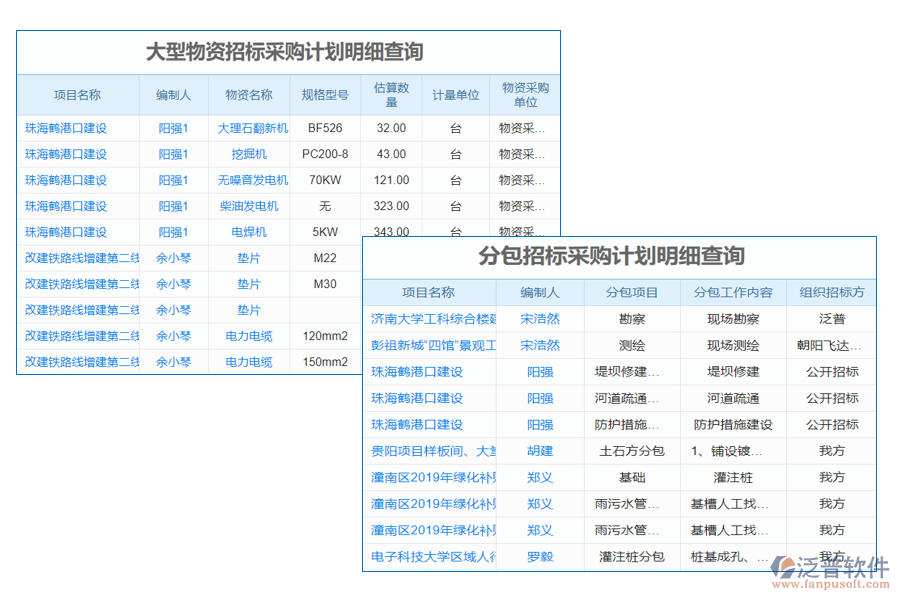
Task: Click editor link 阳强1 in the first row
Action: click(172, 128)
